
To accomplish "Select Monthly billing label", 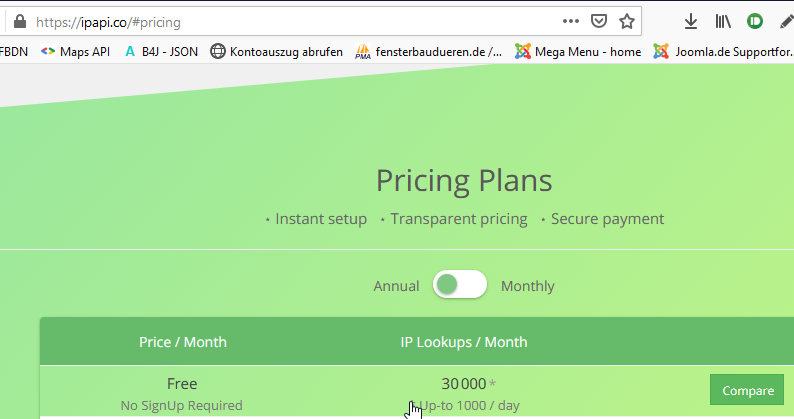I will pos(527,286).
